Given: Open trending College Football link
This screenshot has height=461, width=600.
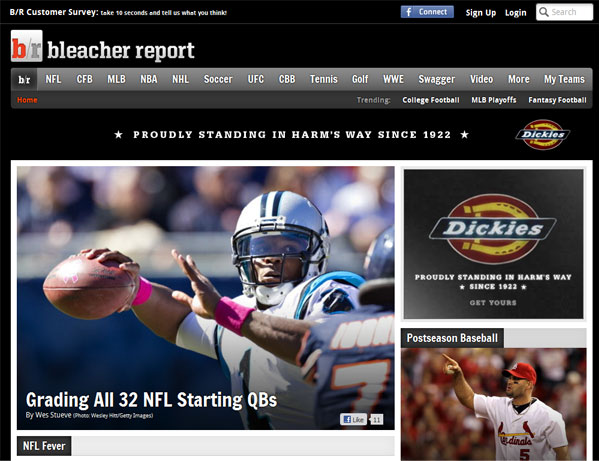Looking at the screenshot, I should [431, 100].
